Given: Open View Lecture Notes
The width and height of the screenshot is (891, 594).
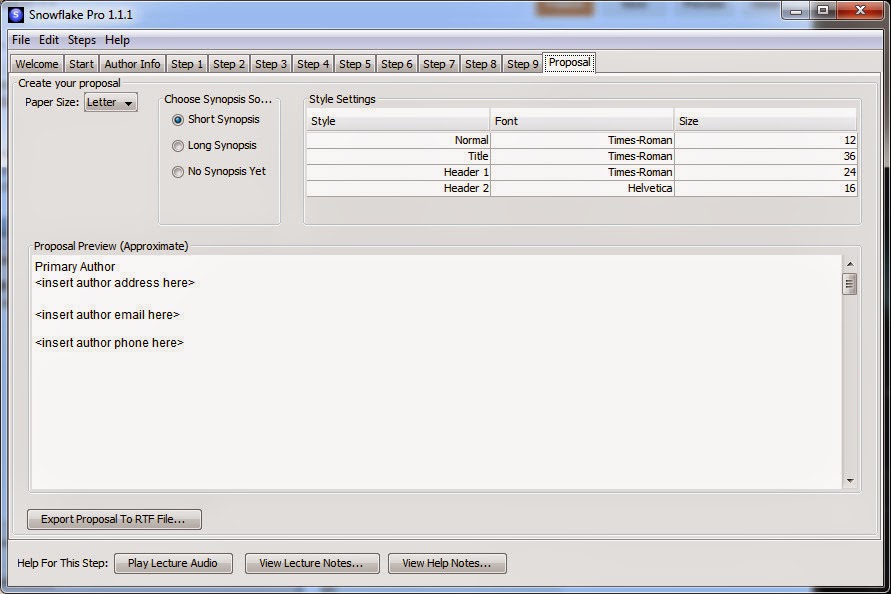Looking at the screenshot, I should pos(312,563).
